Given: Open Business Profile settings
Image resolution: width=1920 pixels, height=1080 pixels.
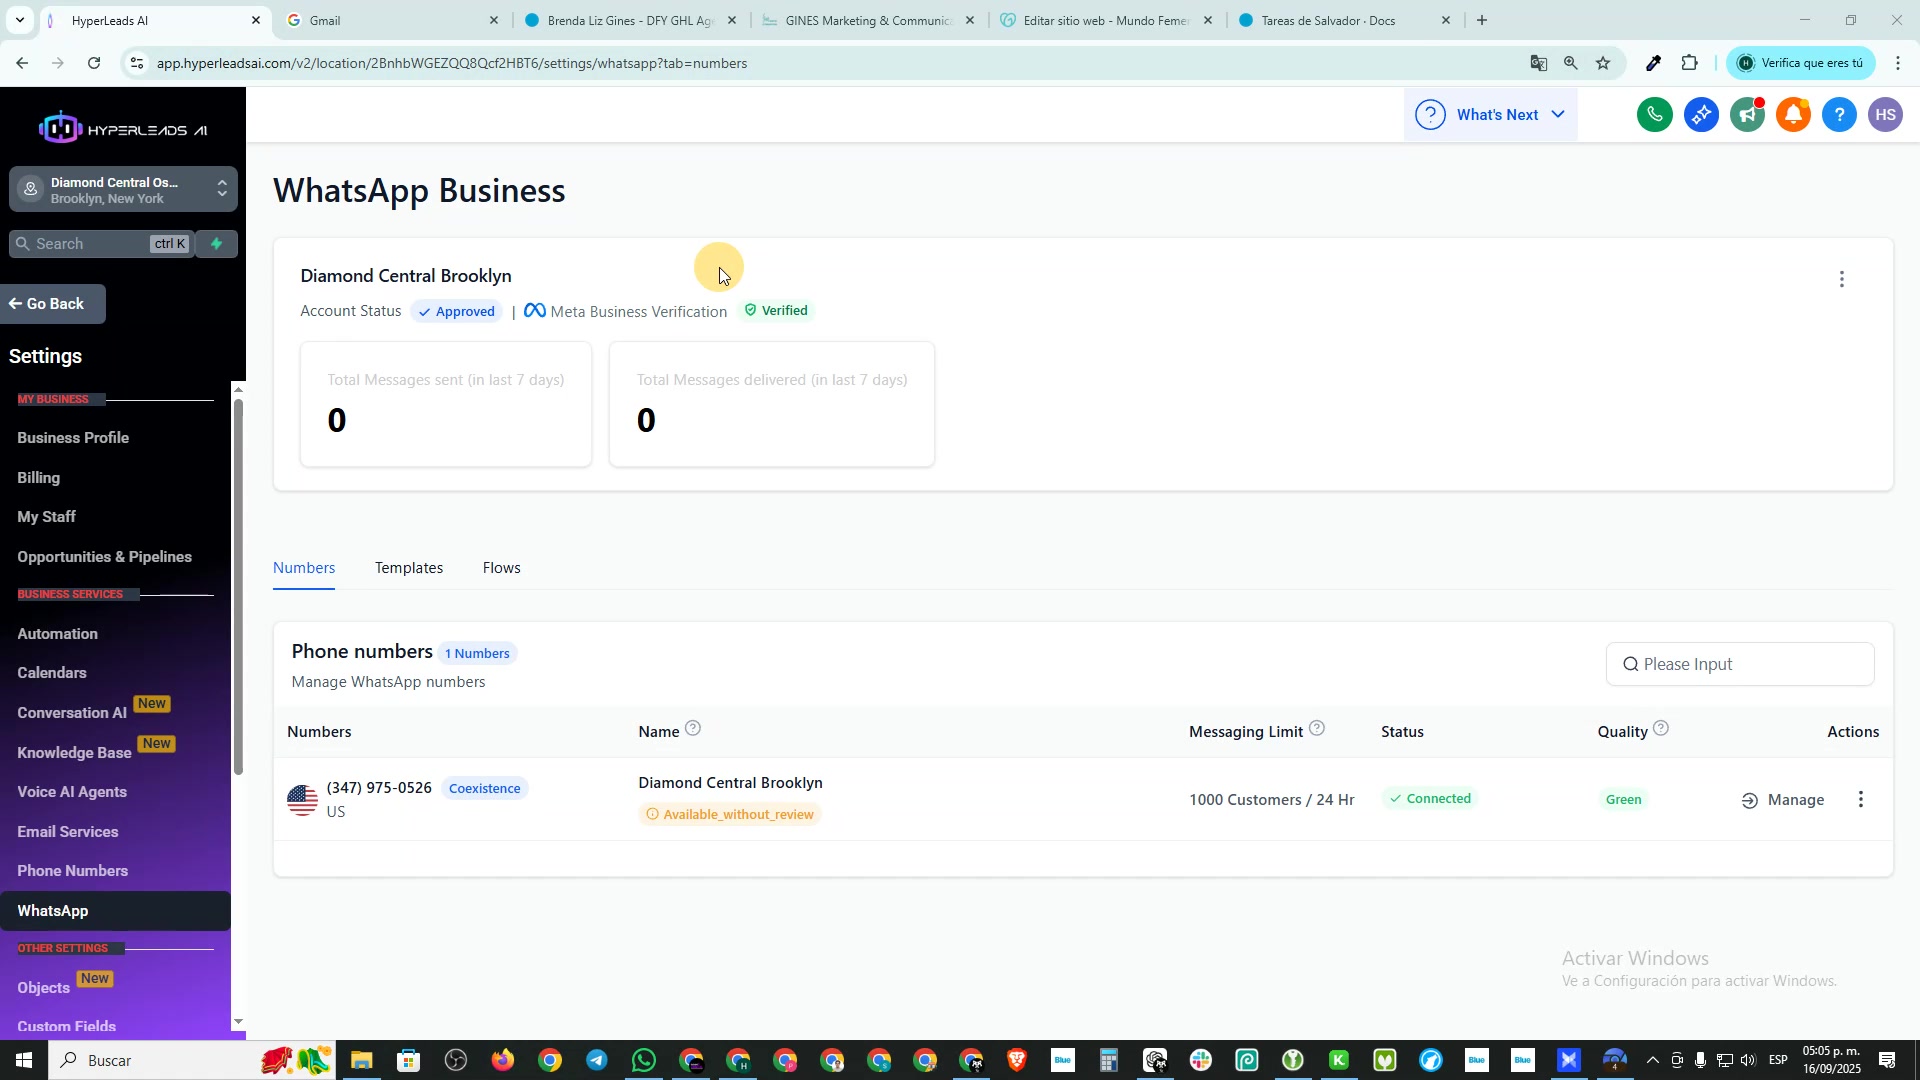Looking at the screenshot, I should (73, 438).
